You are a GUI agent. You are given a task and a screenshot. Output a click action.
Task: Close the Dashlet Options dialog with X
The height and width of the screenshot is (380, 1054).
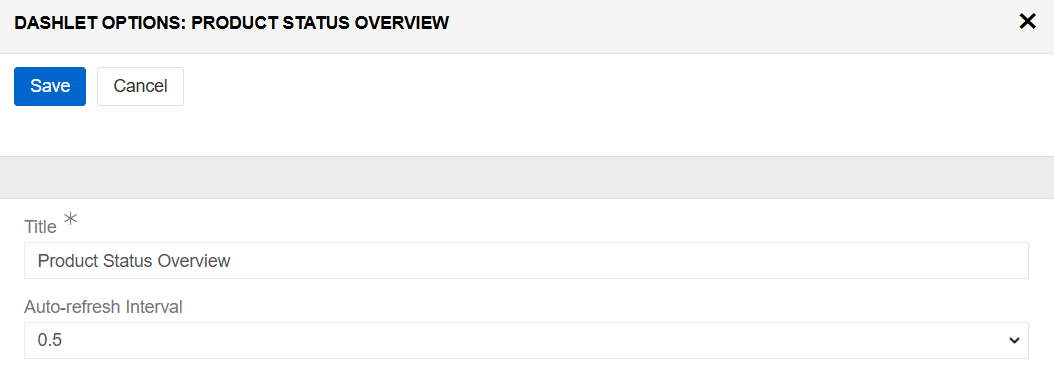(1027, 22)
